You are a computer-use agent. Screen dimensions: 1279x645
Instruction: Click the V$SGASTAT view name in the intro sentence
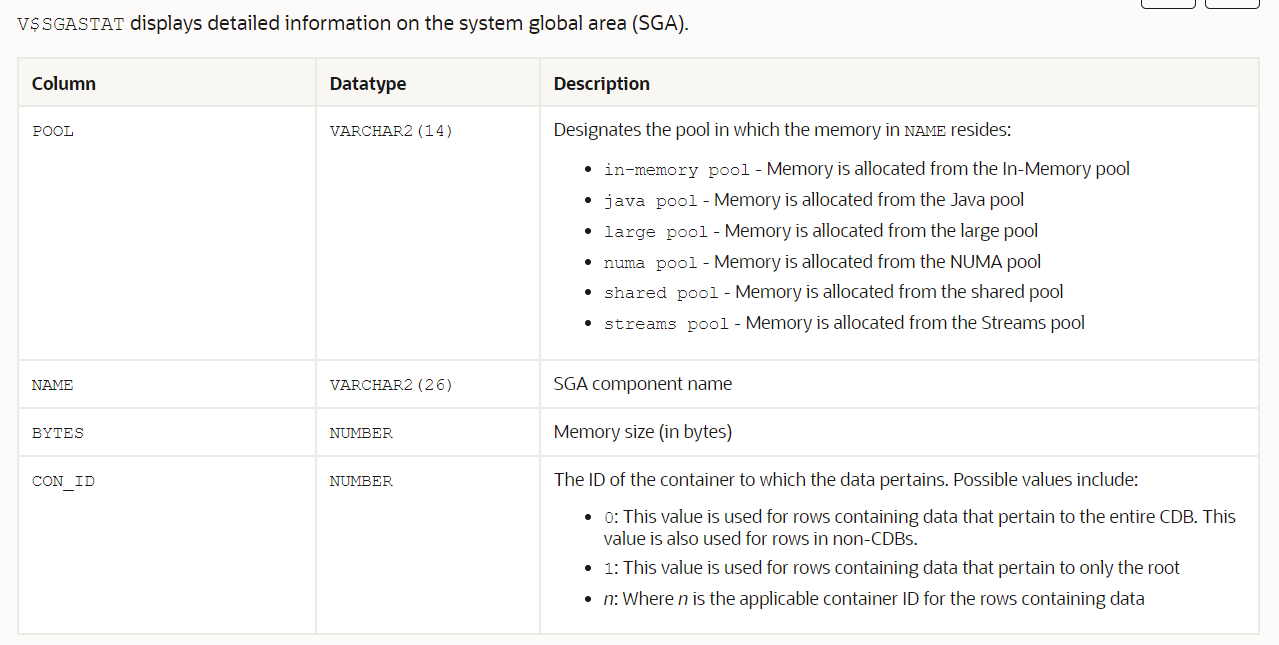click(x=71, y=24)
